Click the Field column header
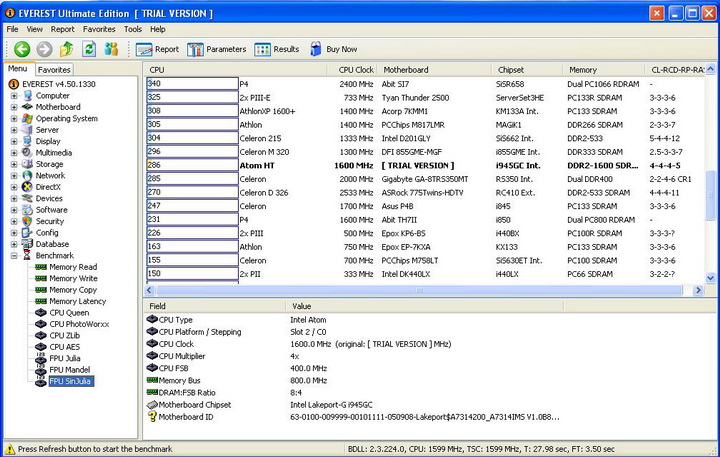The width and height of the screenshot is (720, 457). 214,306
